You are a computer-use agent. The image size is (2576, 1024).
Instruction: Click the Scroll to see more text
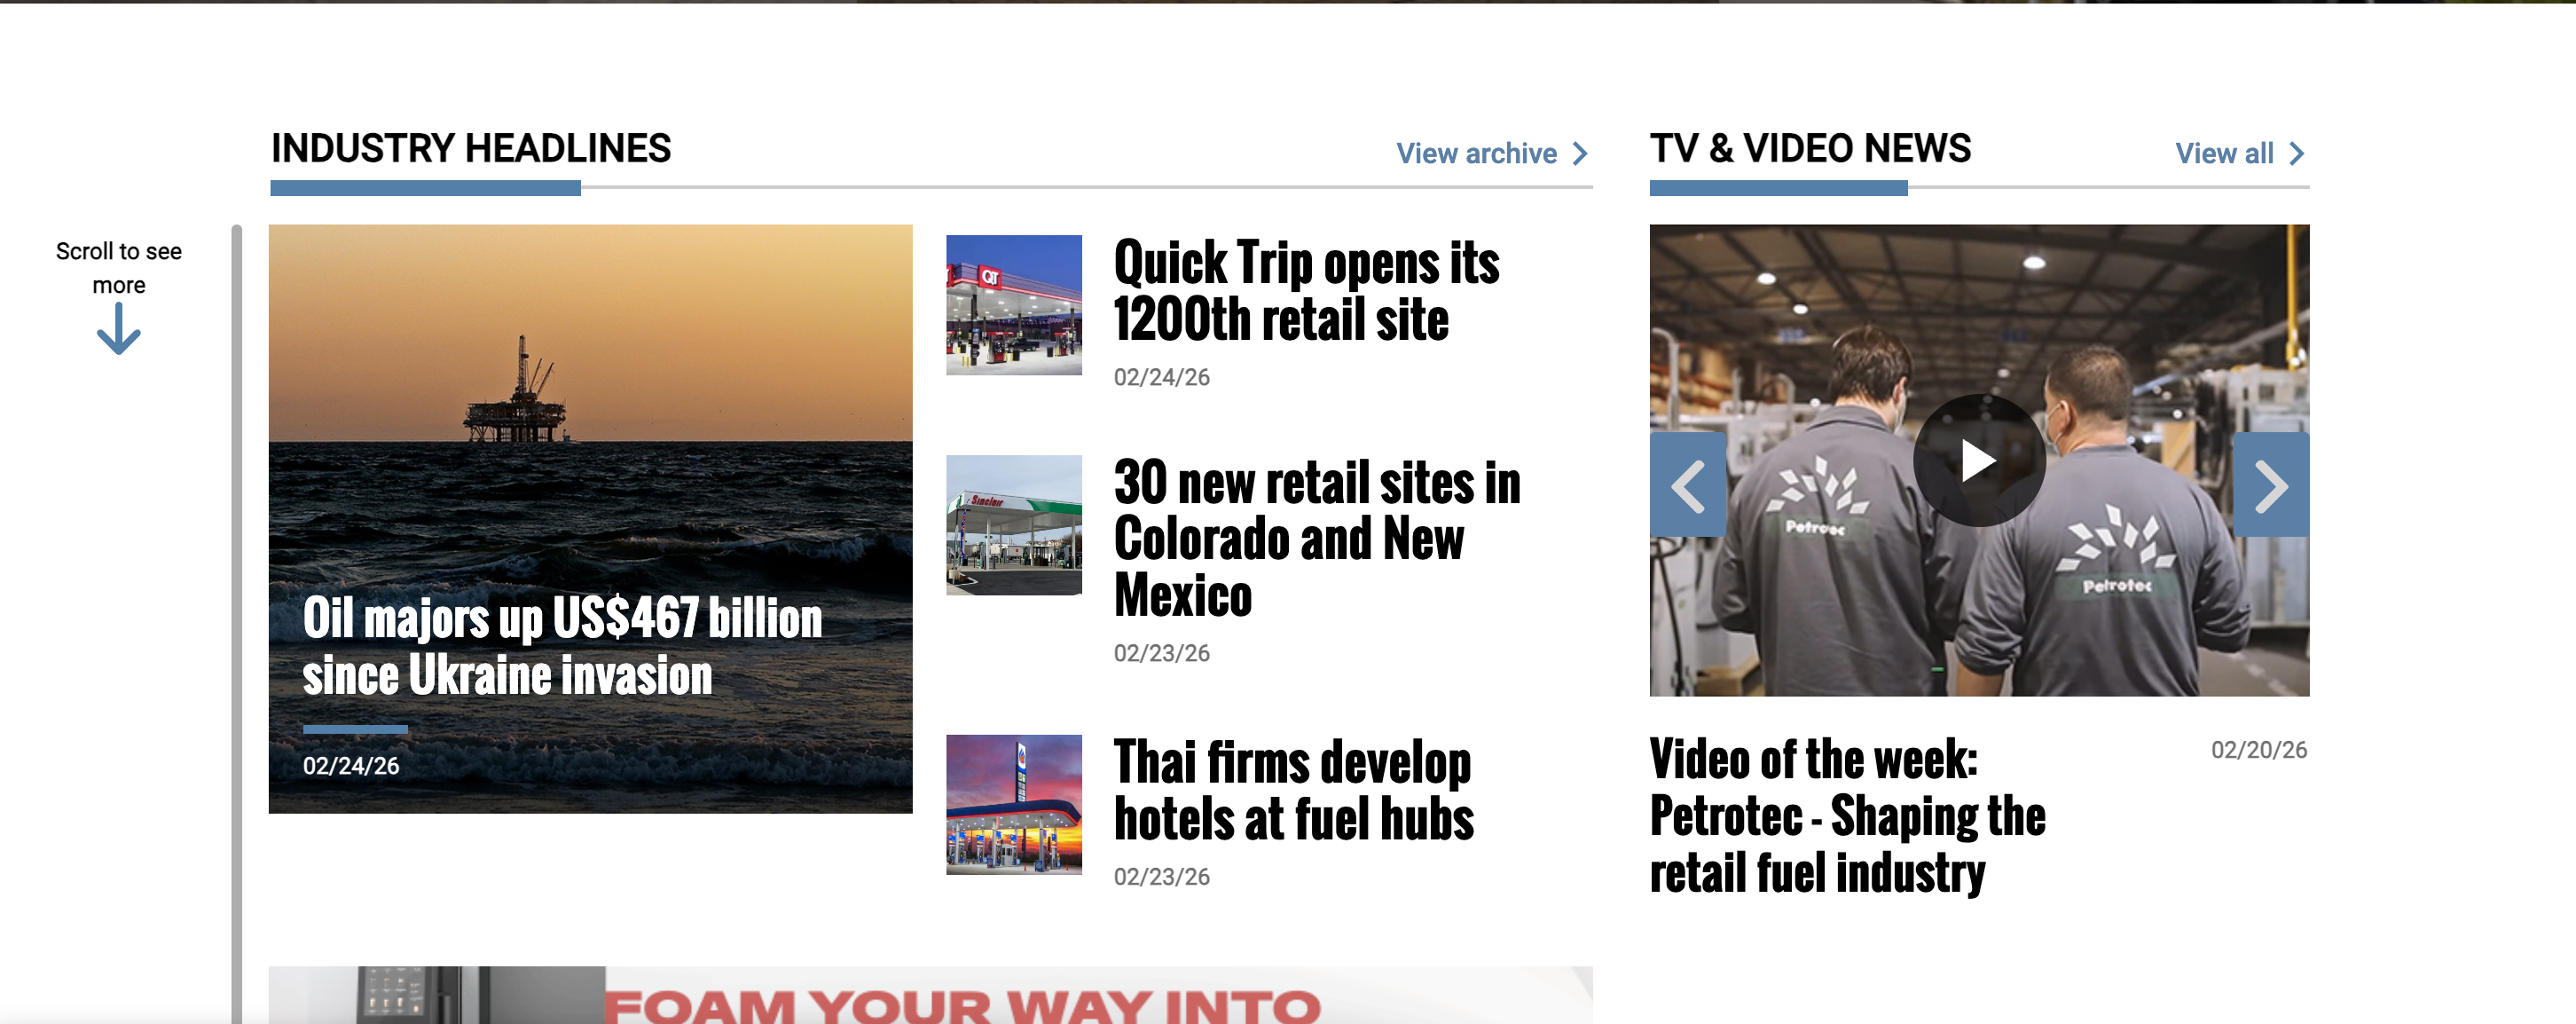tap(118, 268)
